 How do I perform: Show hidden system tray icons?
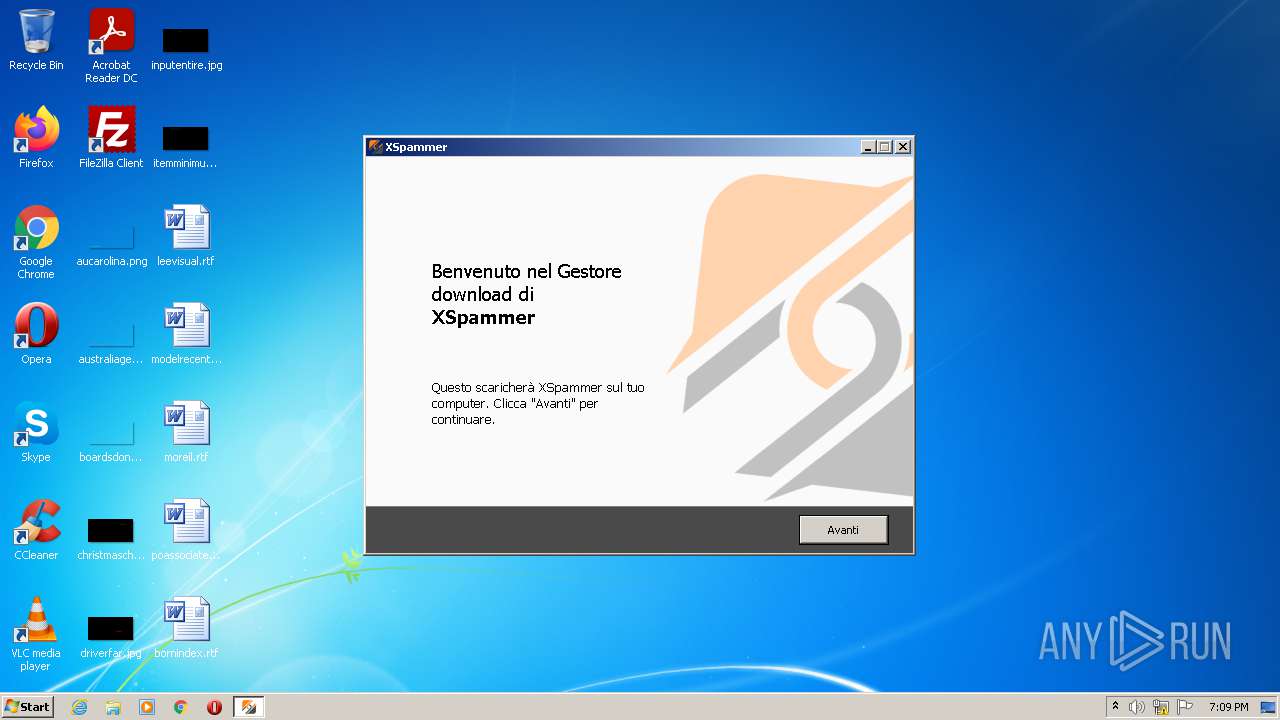point(1115,707)
